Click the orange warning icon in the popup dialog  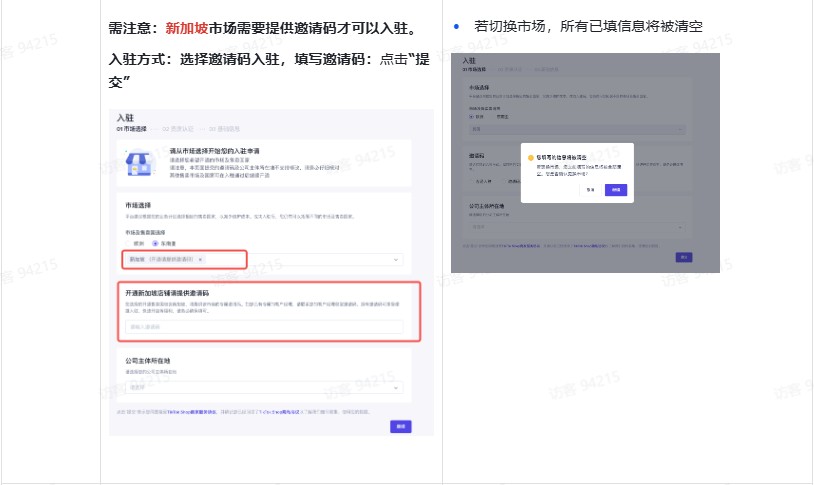[x=531, y=158]
